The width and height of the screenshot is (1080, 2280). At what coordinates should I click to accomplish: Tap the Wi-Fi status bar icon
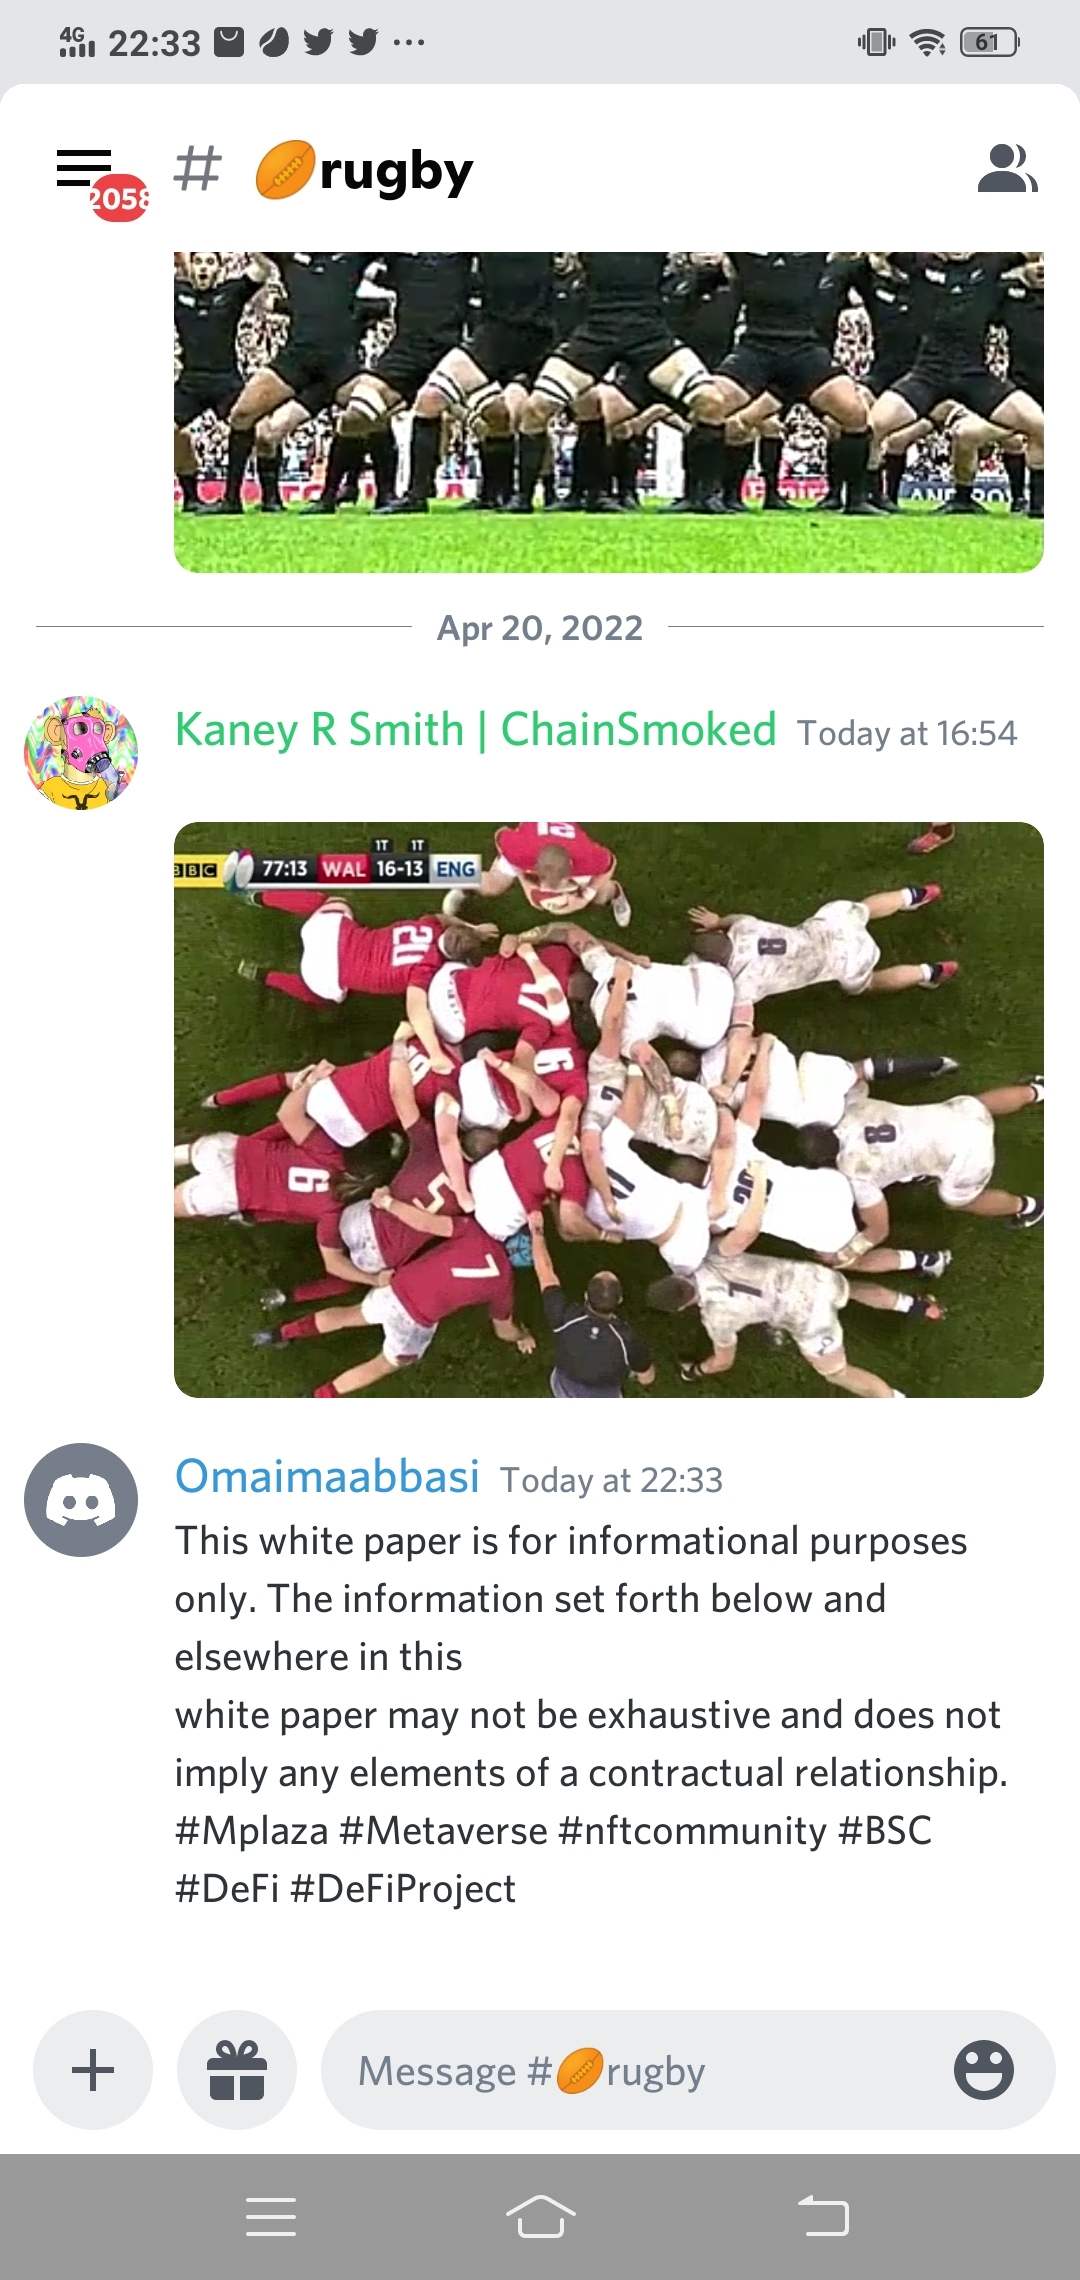pyautogui.click(x=928, y=42)
